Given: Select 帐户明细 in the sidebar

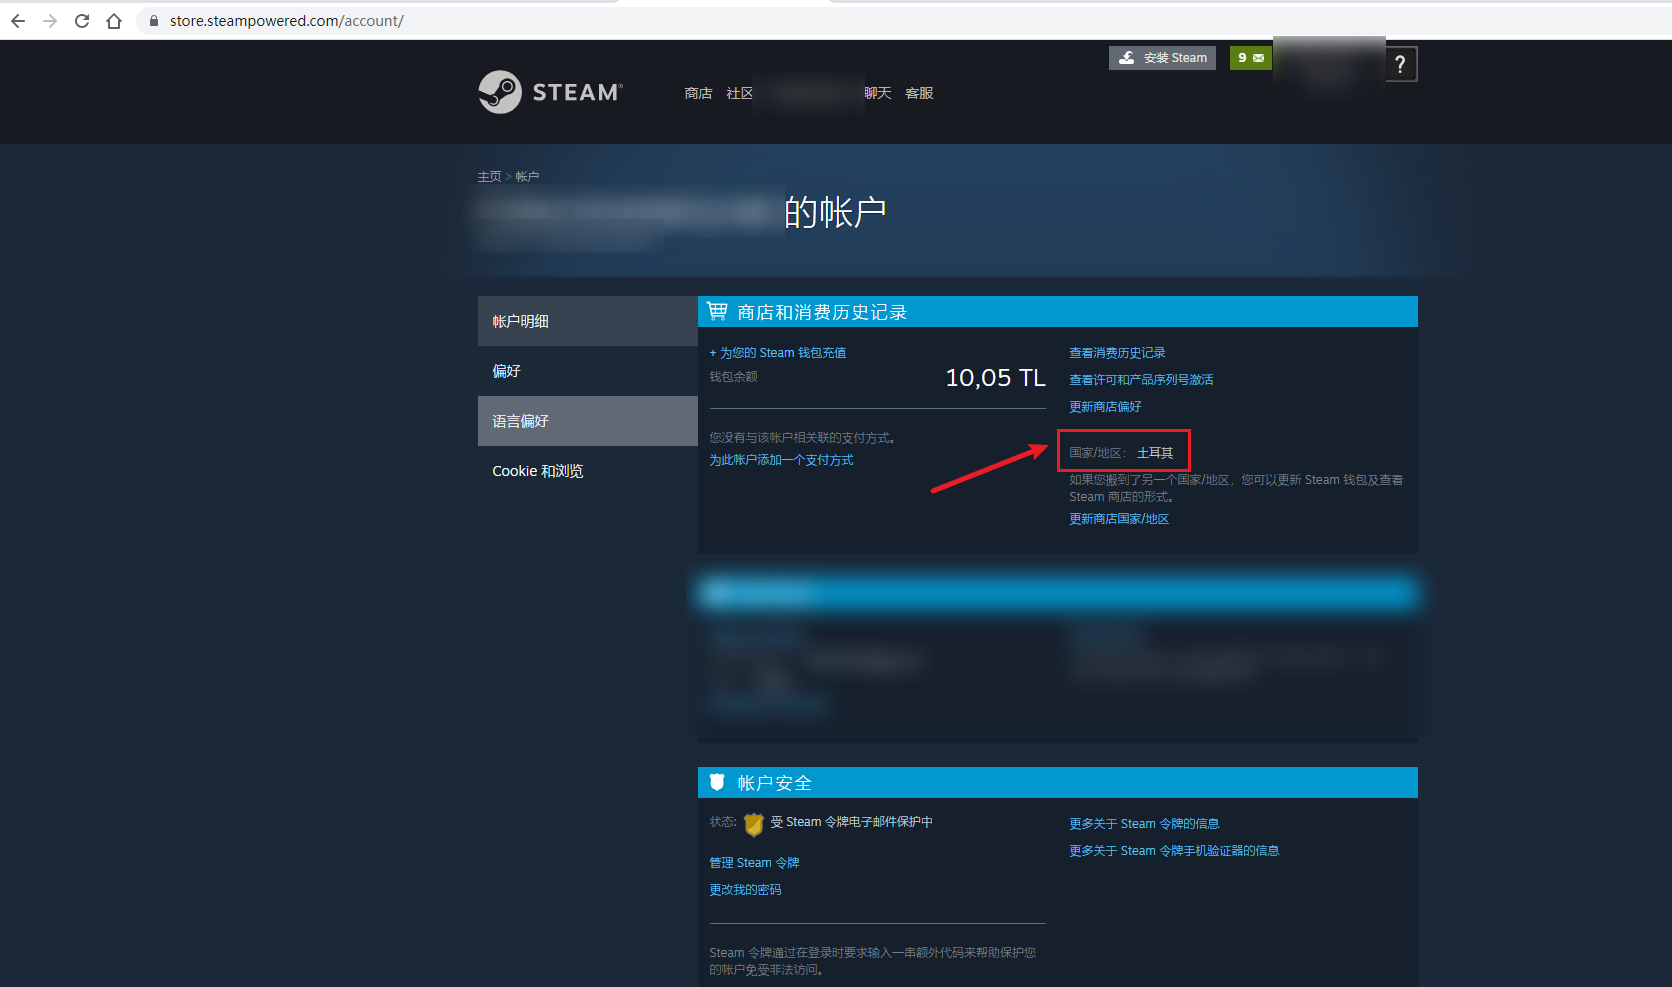Looking at the screenshot, I should (x=520, y=321).
